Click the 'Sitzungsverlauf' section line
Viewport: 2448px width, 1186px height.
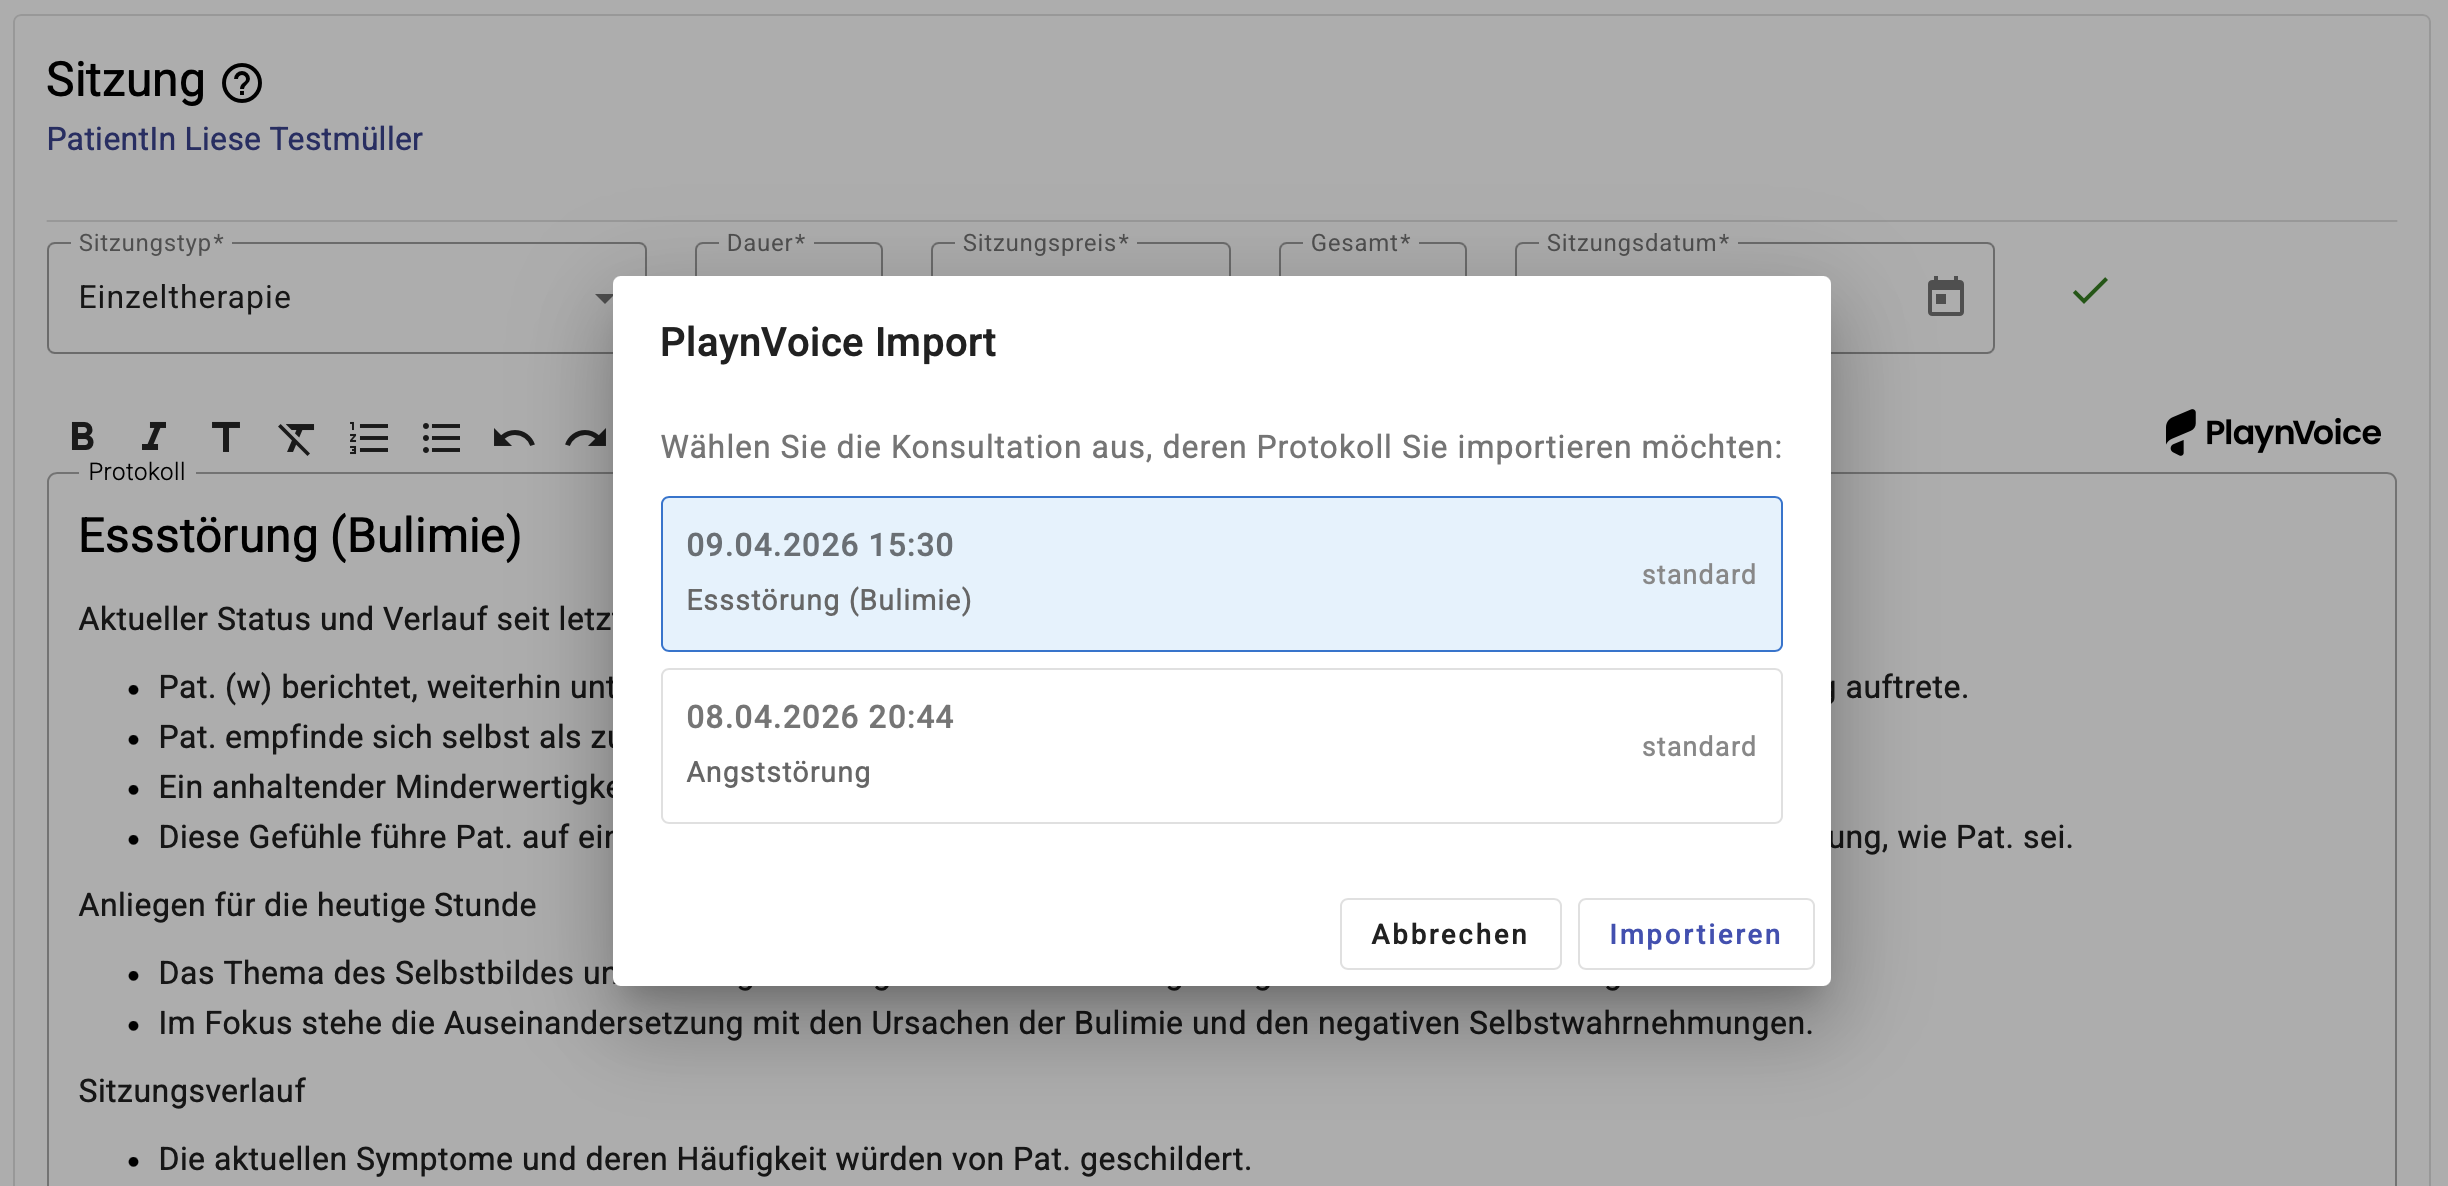coord(192,1091)
